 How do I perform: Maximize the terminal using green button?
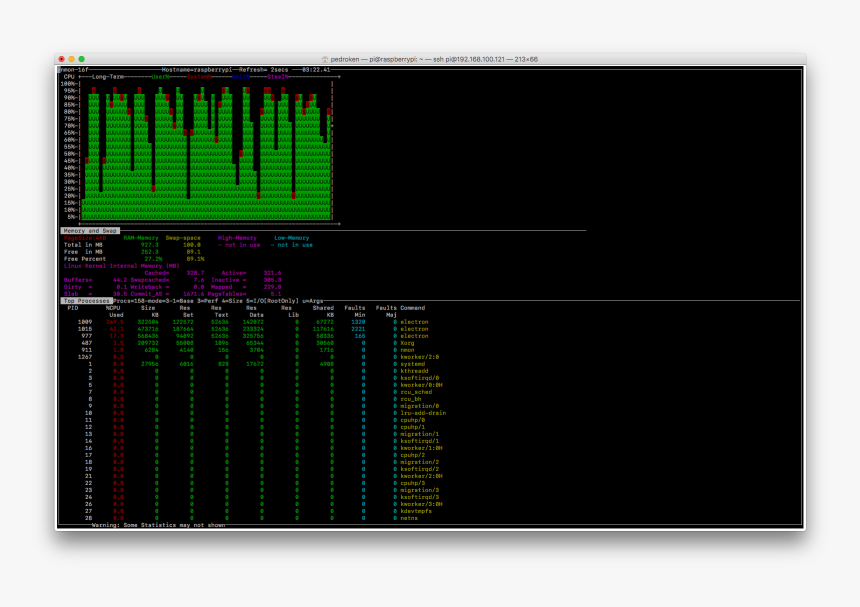coord(81,59)
